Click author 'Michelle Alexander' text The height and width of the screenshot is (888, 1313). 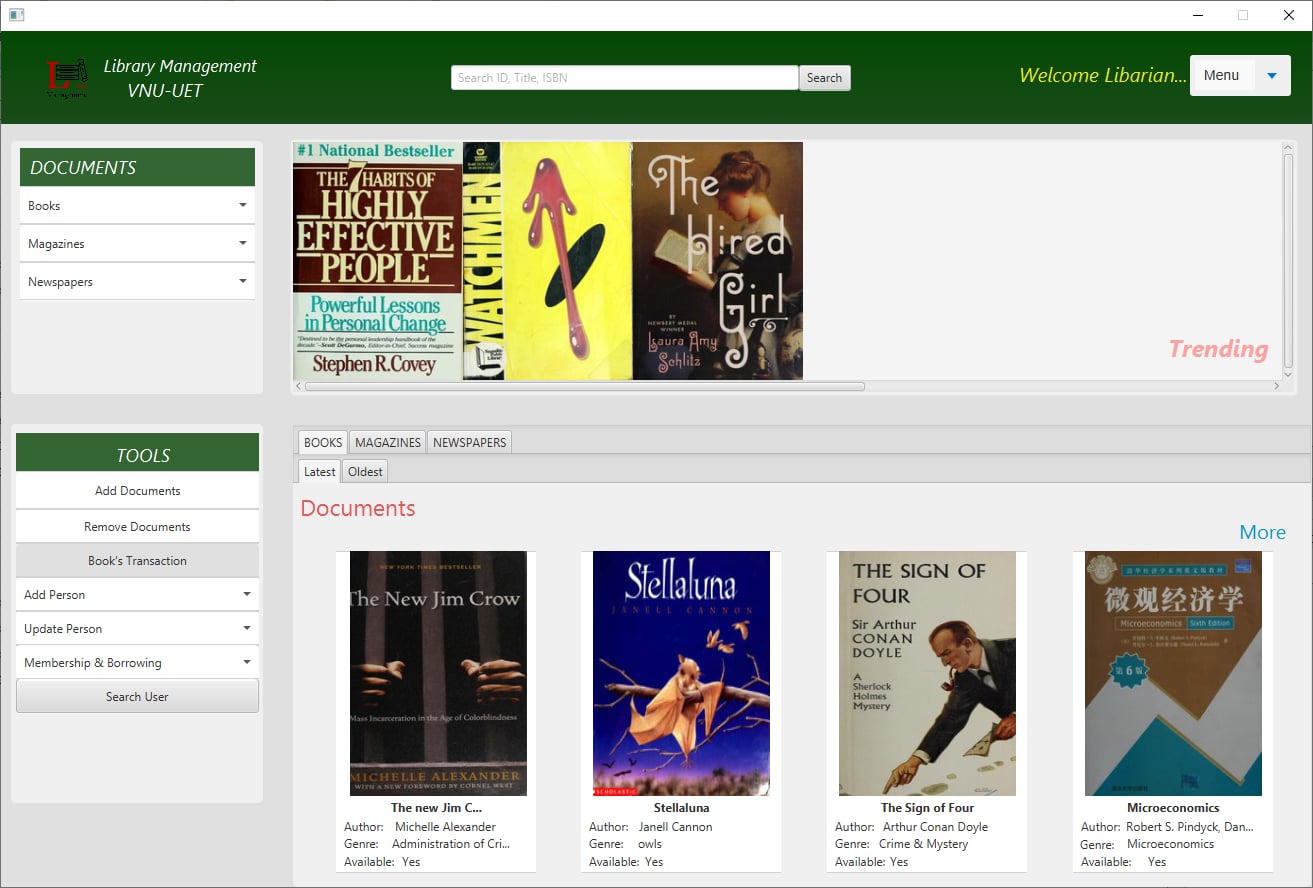click(x=445, y=827)
